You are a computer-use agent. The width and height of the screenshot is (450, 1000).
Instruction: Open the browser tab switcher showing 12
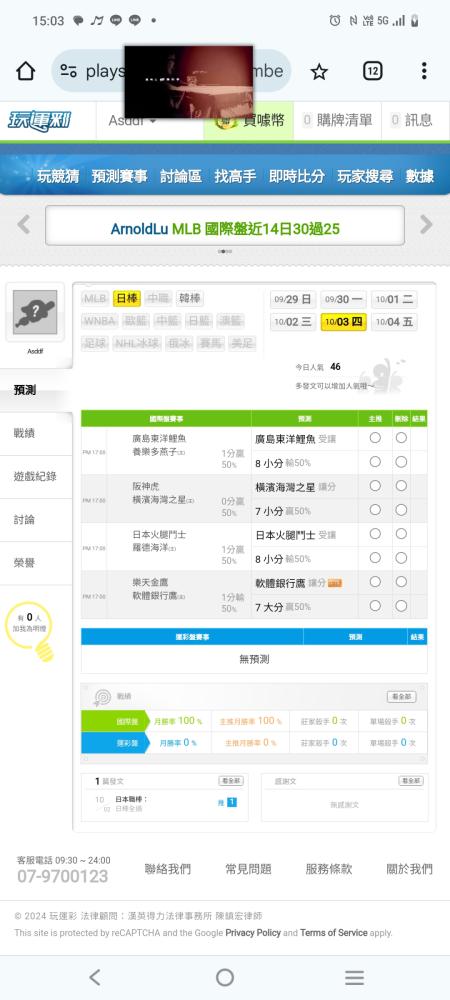(x=372, y=71)
